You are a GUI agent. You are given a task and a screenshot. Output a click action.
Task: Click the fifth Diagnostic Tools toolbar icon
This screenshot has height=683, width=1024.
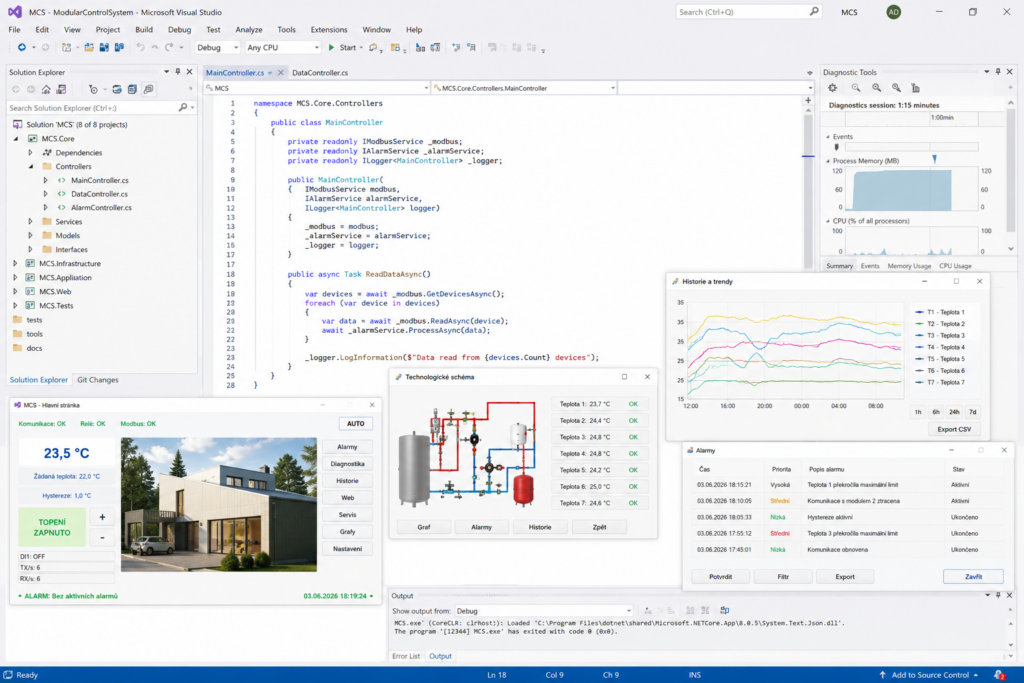click(x=916, y=88)
